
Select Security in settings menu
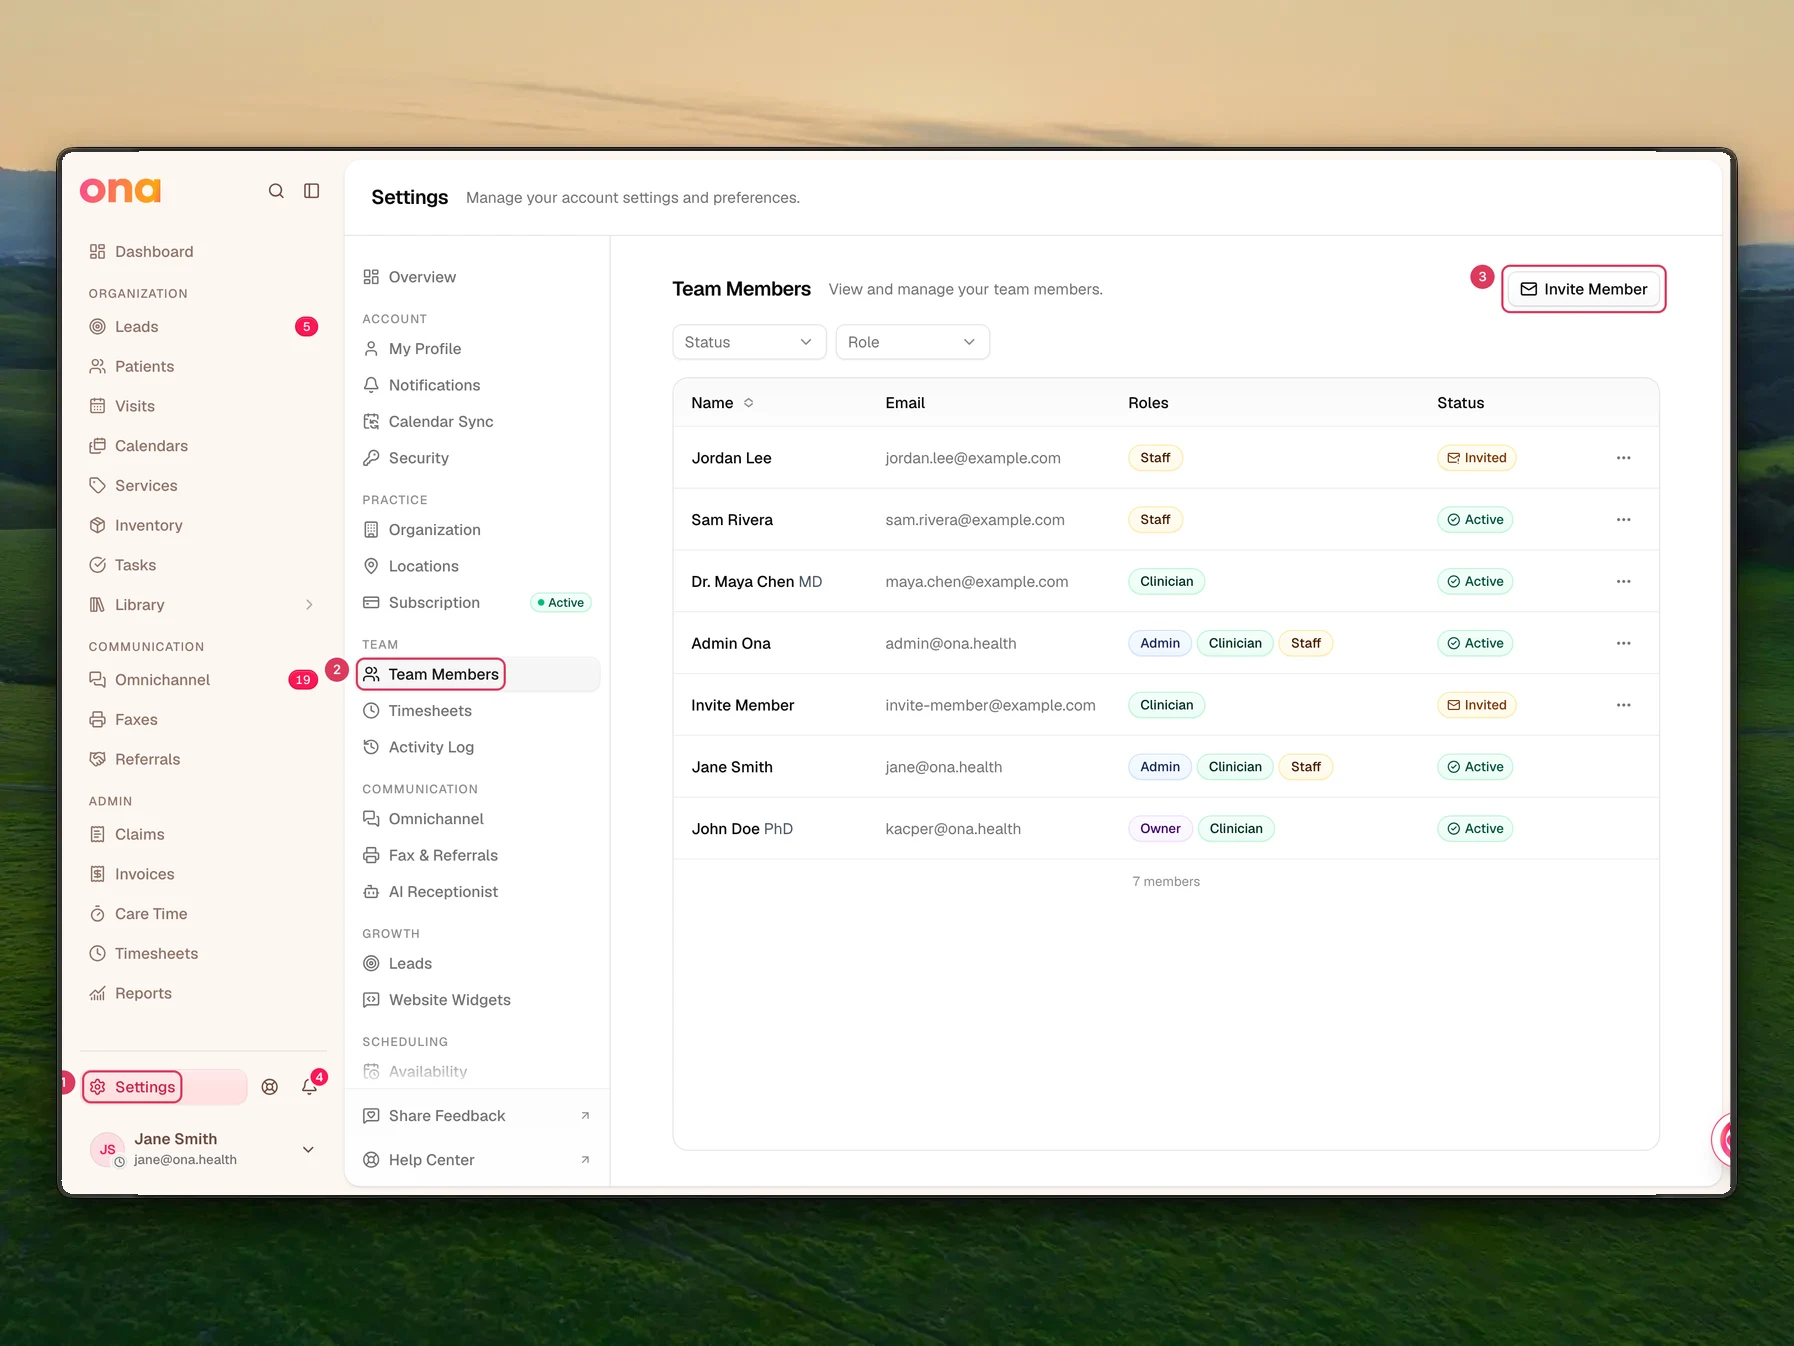tap(476, 458)
